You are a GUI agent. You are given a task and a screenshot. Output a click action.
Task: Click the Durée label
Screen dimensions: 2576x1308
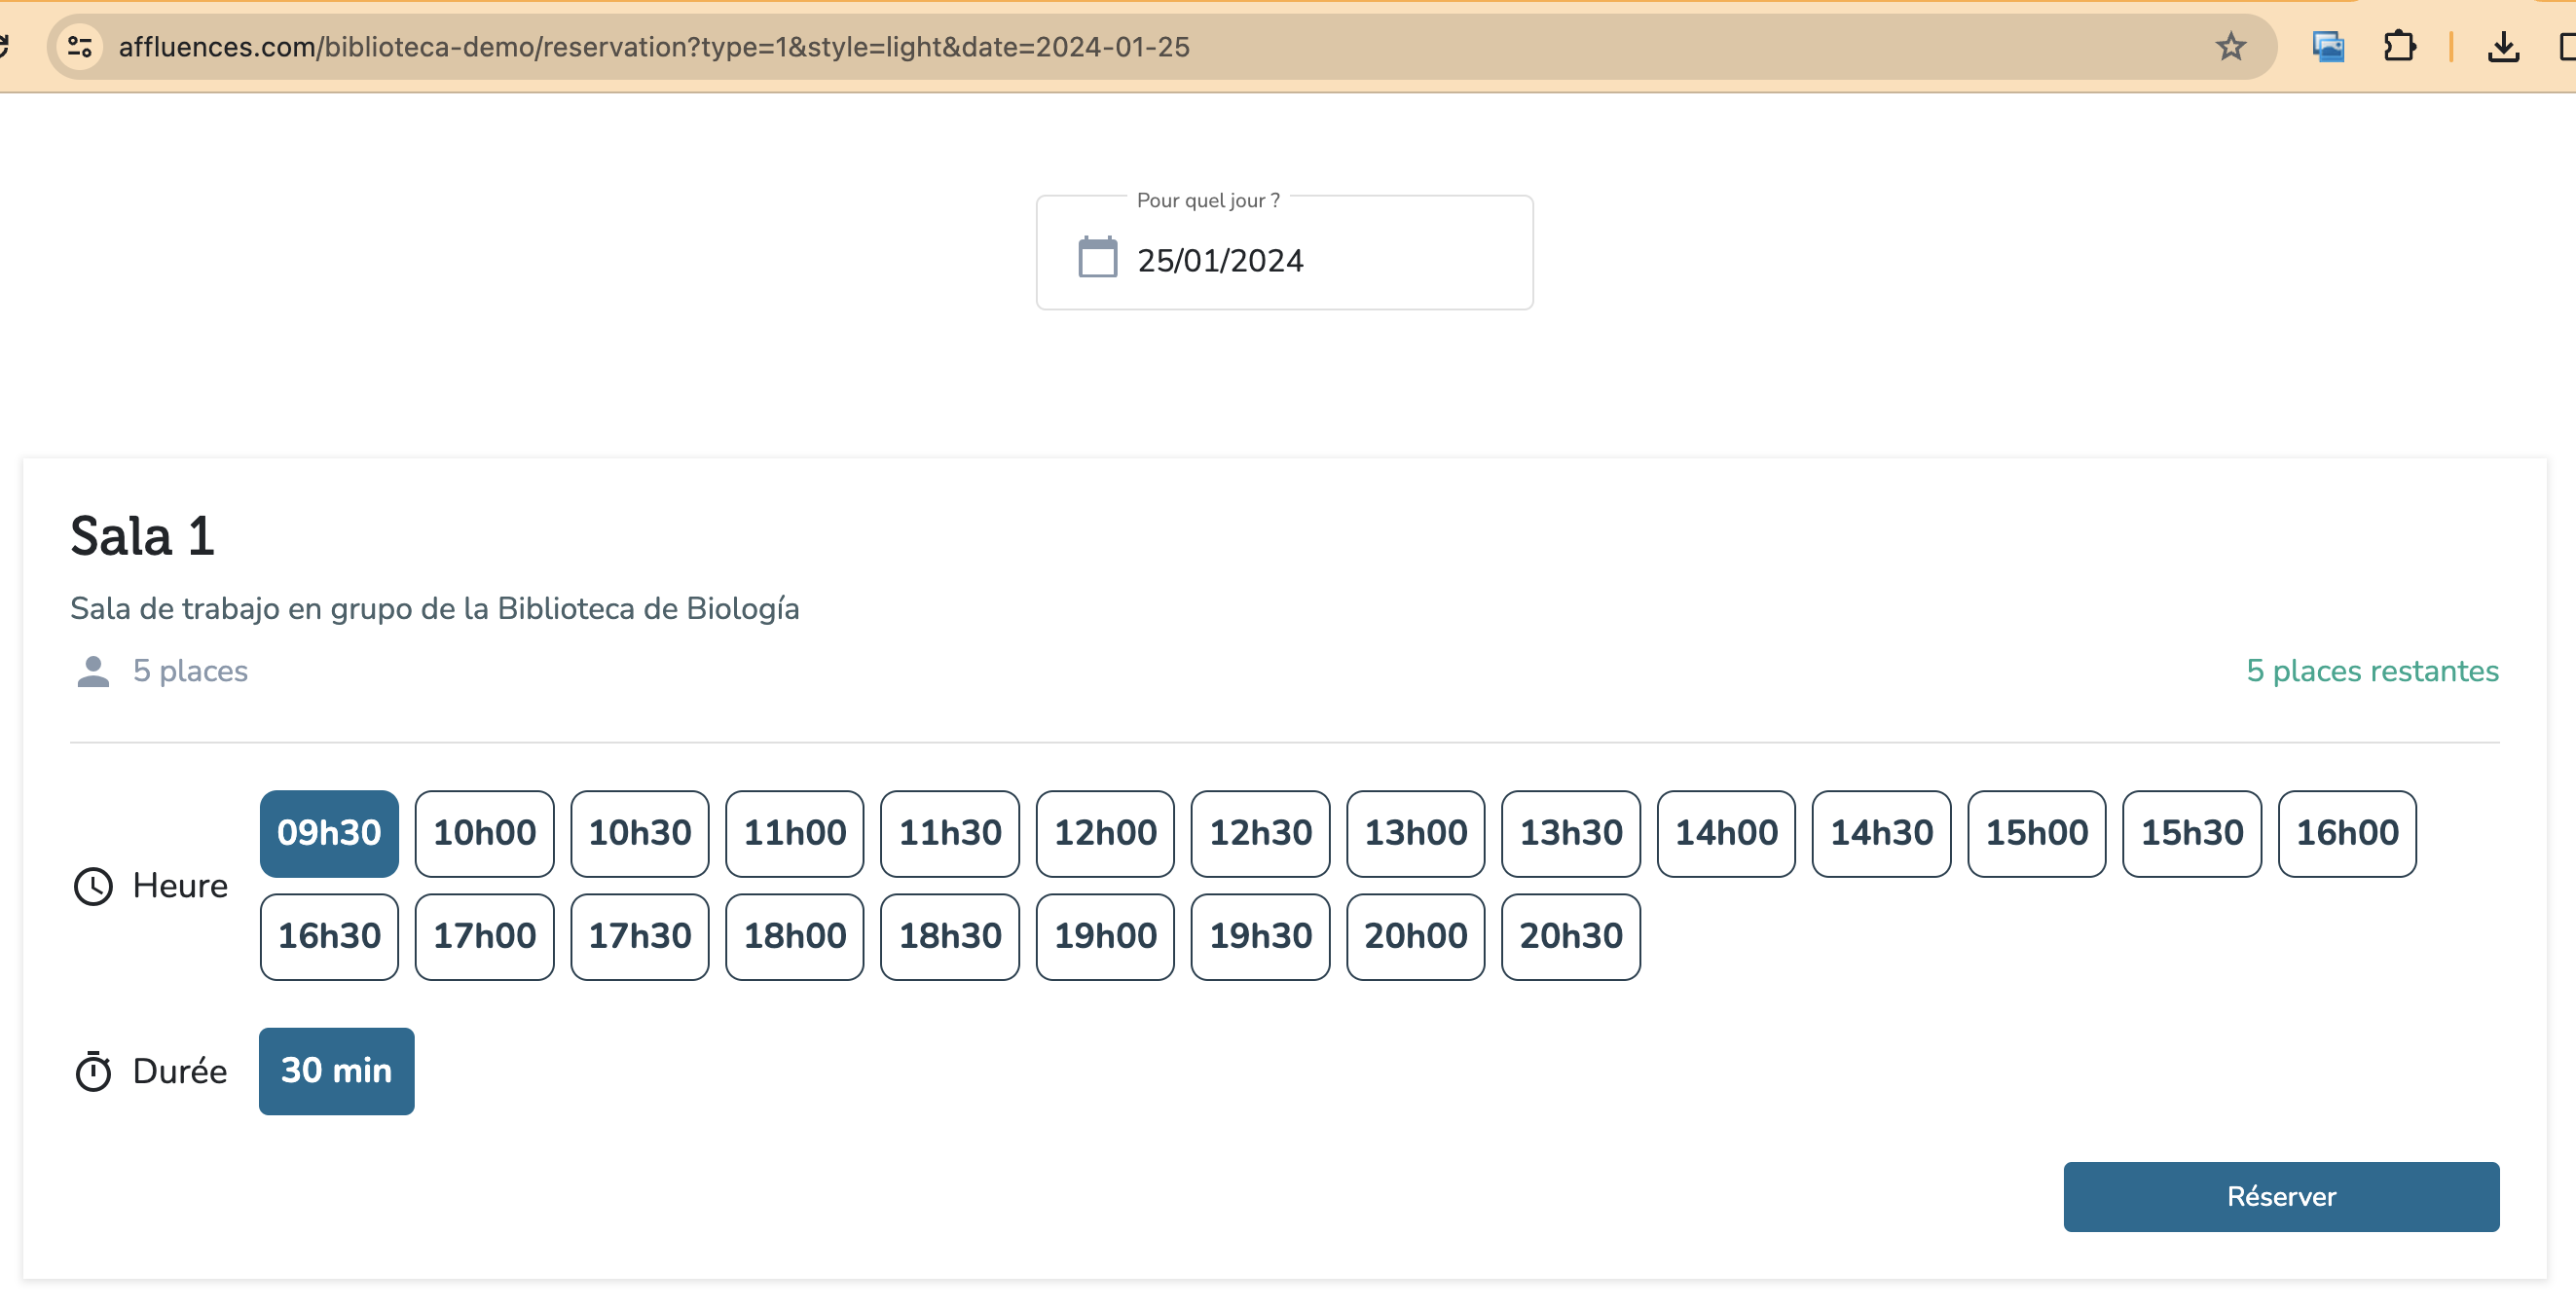coord(180,1072)
